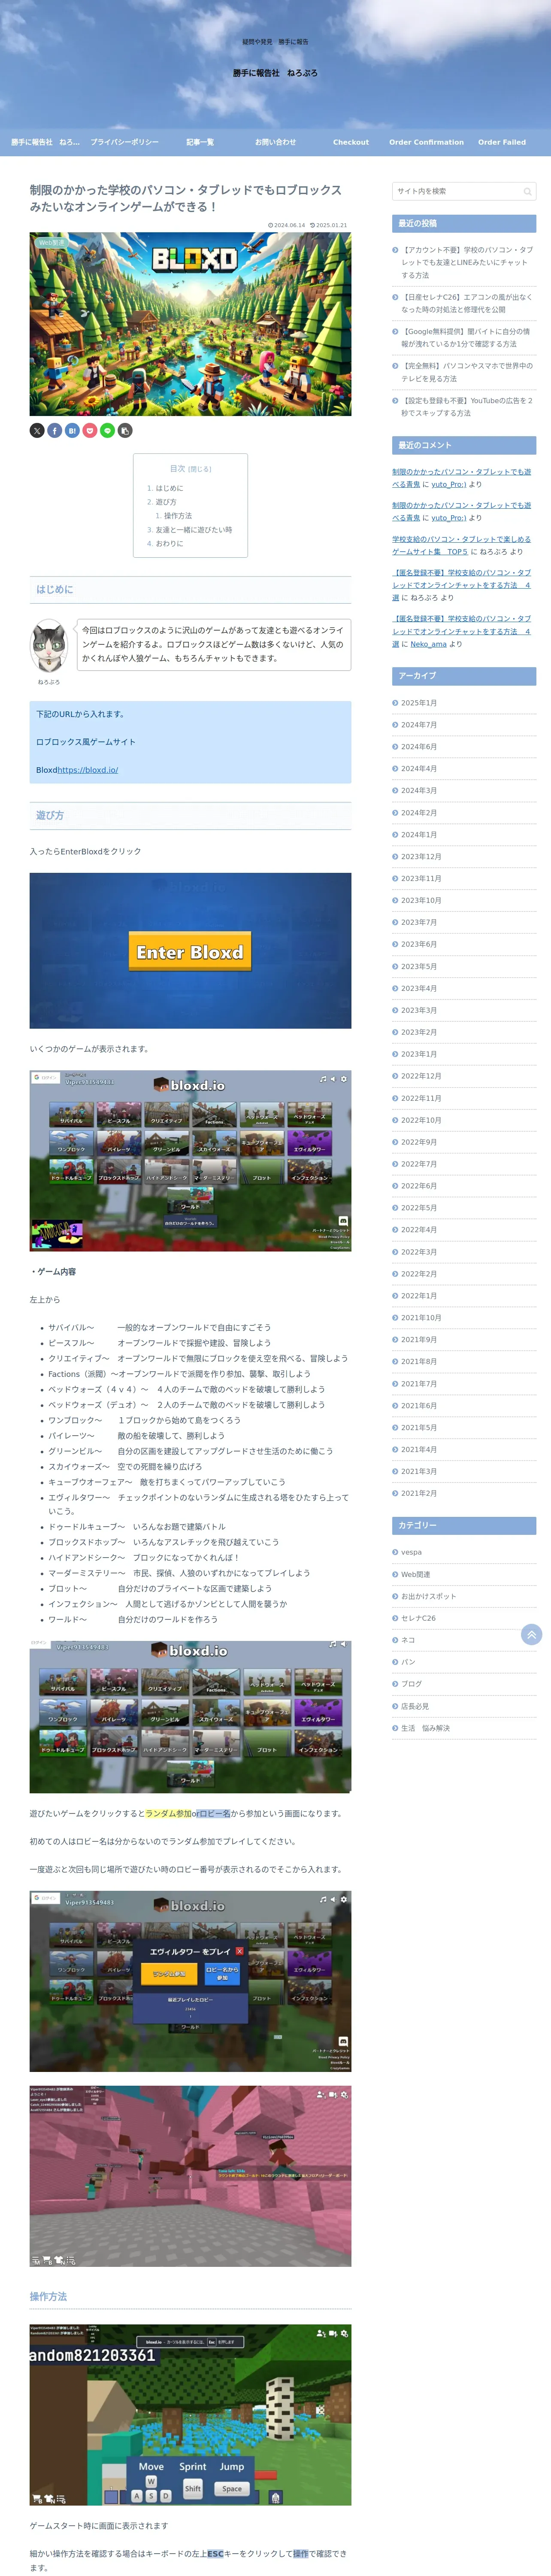
Task: Share the article via LINE icon
Action: (107, 430)
